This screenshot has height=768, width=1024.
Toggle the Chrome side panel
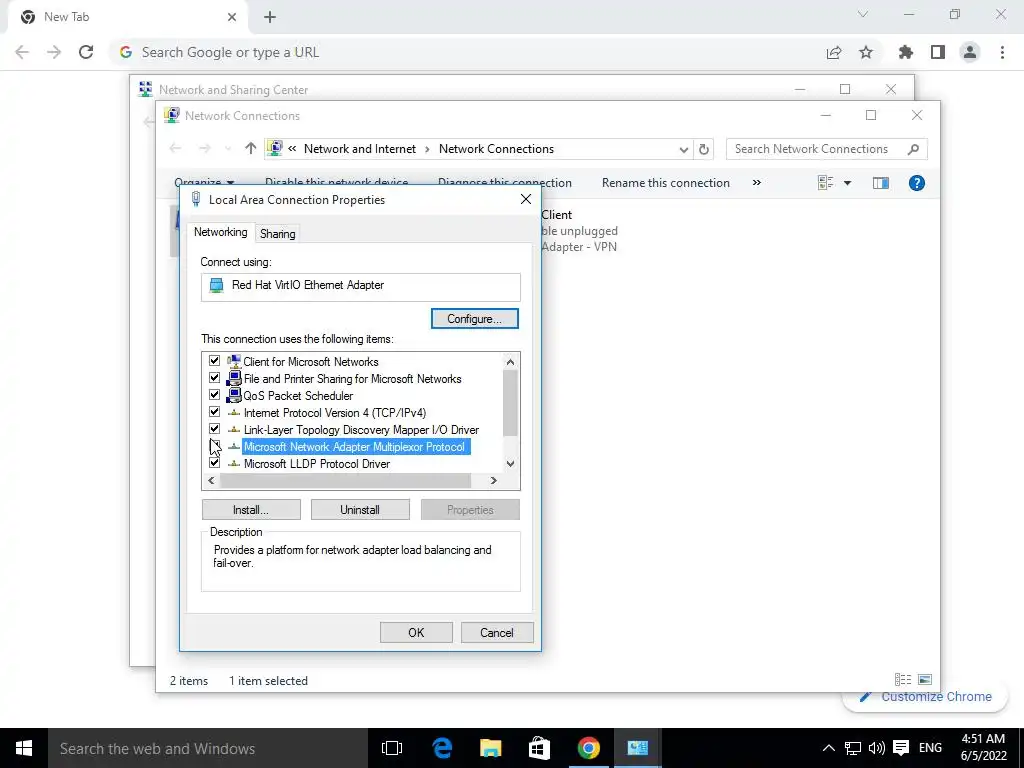(938, 52)
